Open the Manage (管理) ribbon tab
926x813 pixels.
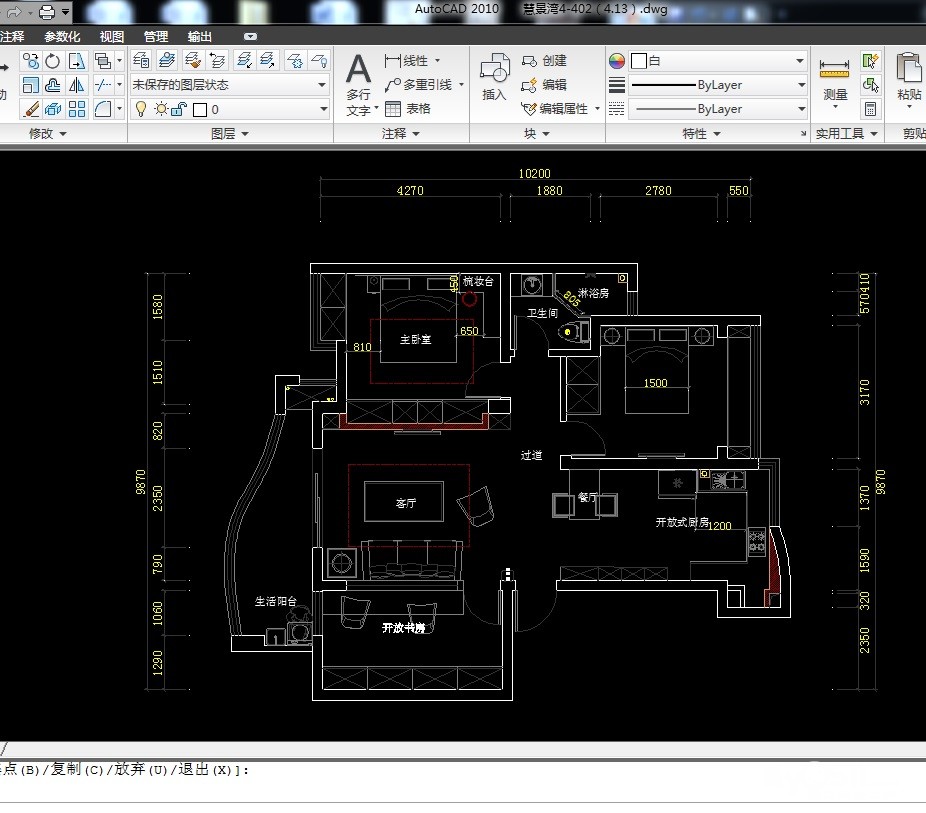pyautogui.click(x=156, y=37)
